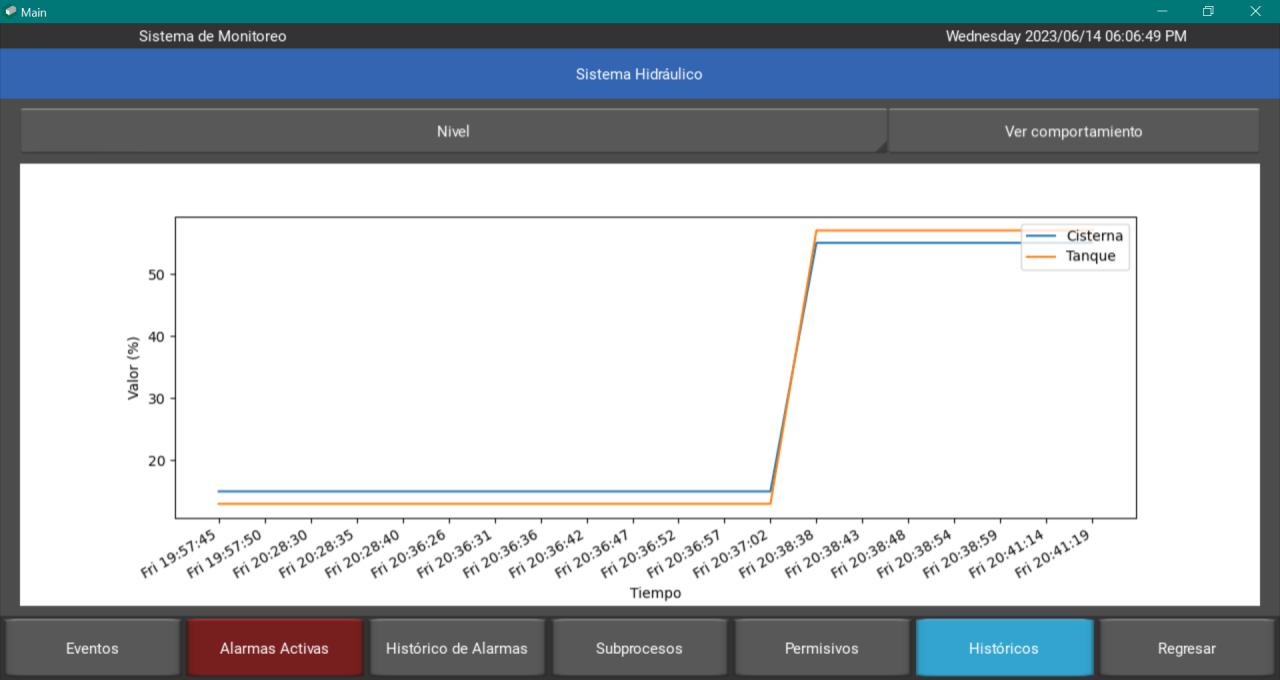Click the Sistema Hidráulico header bar

coord(640,74)
